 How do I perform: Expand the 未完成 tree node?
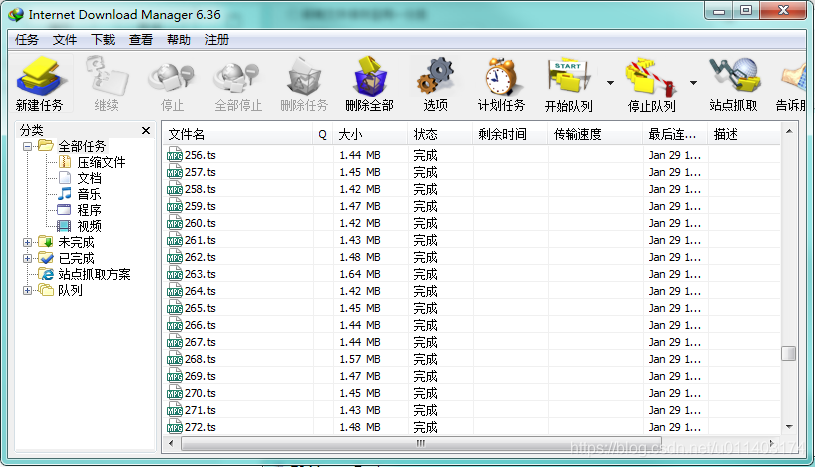coord(28,242)
